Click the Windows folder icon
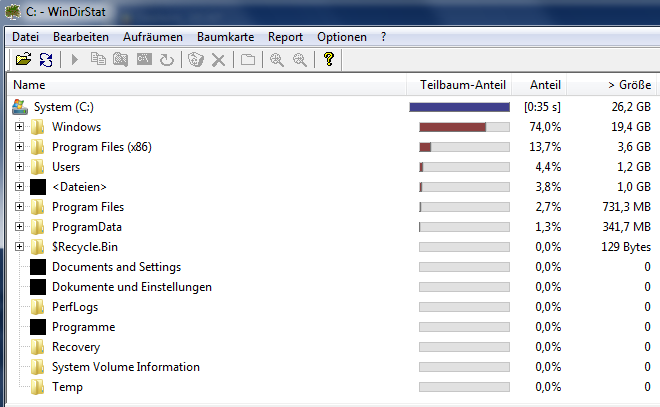This screenshot has width=660, height=407. point(37,127)
